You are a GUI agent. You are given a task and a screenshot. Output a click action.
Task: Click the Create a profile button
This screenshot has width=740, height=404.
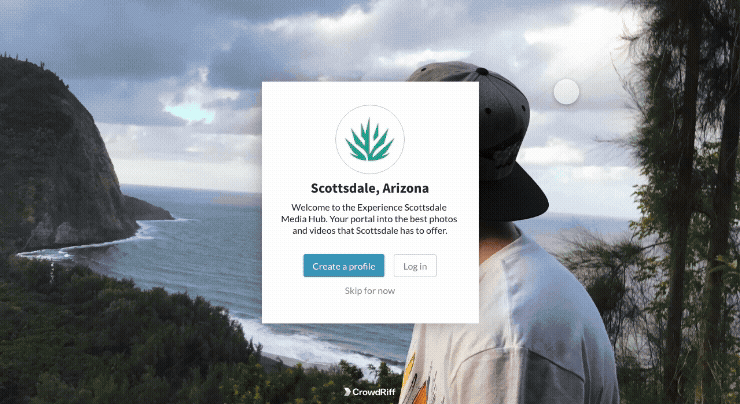click(344, 266)
